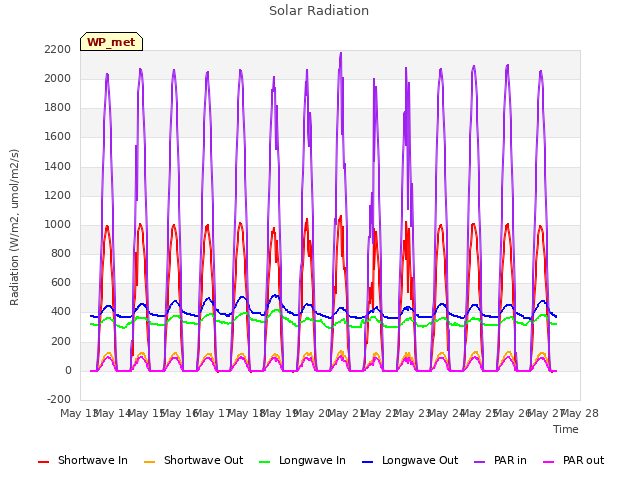Click the 1400 y-axis tick label
The width and height of the screenshot is (640, 480).
(58, 167)
